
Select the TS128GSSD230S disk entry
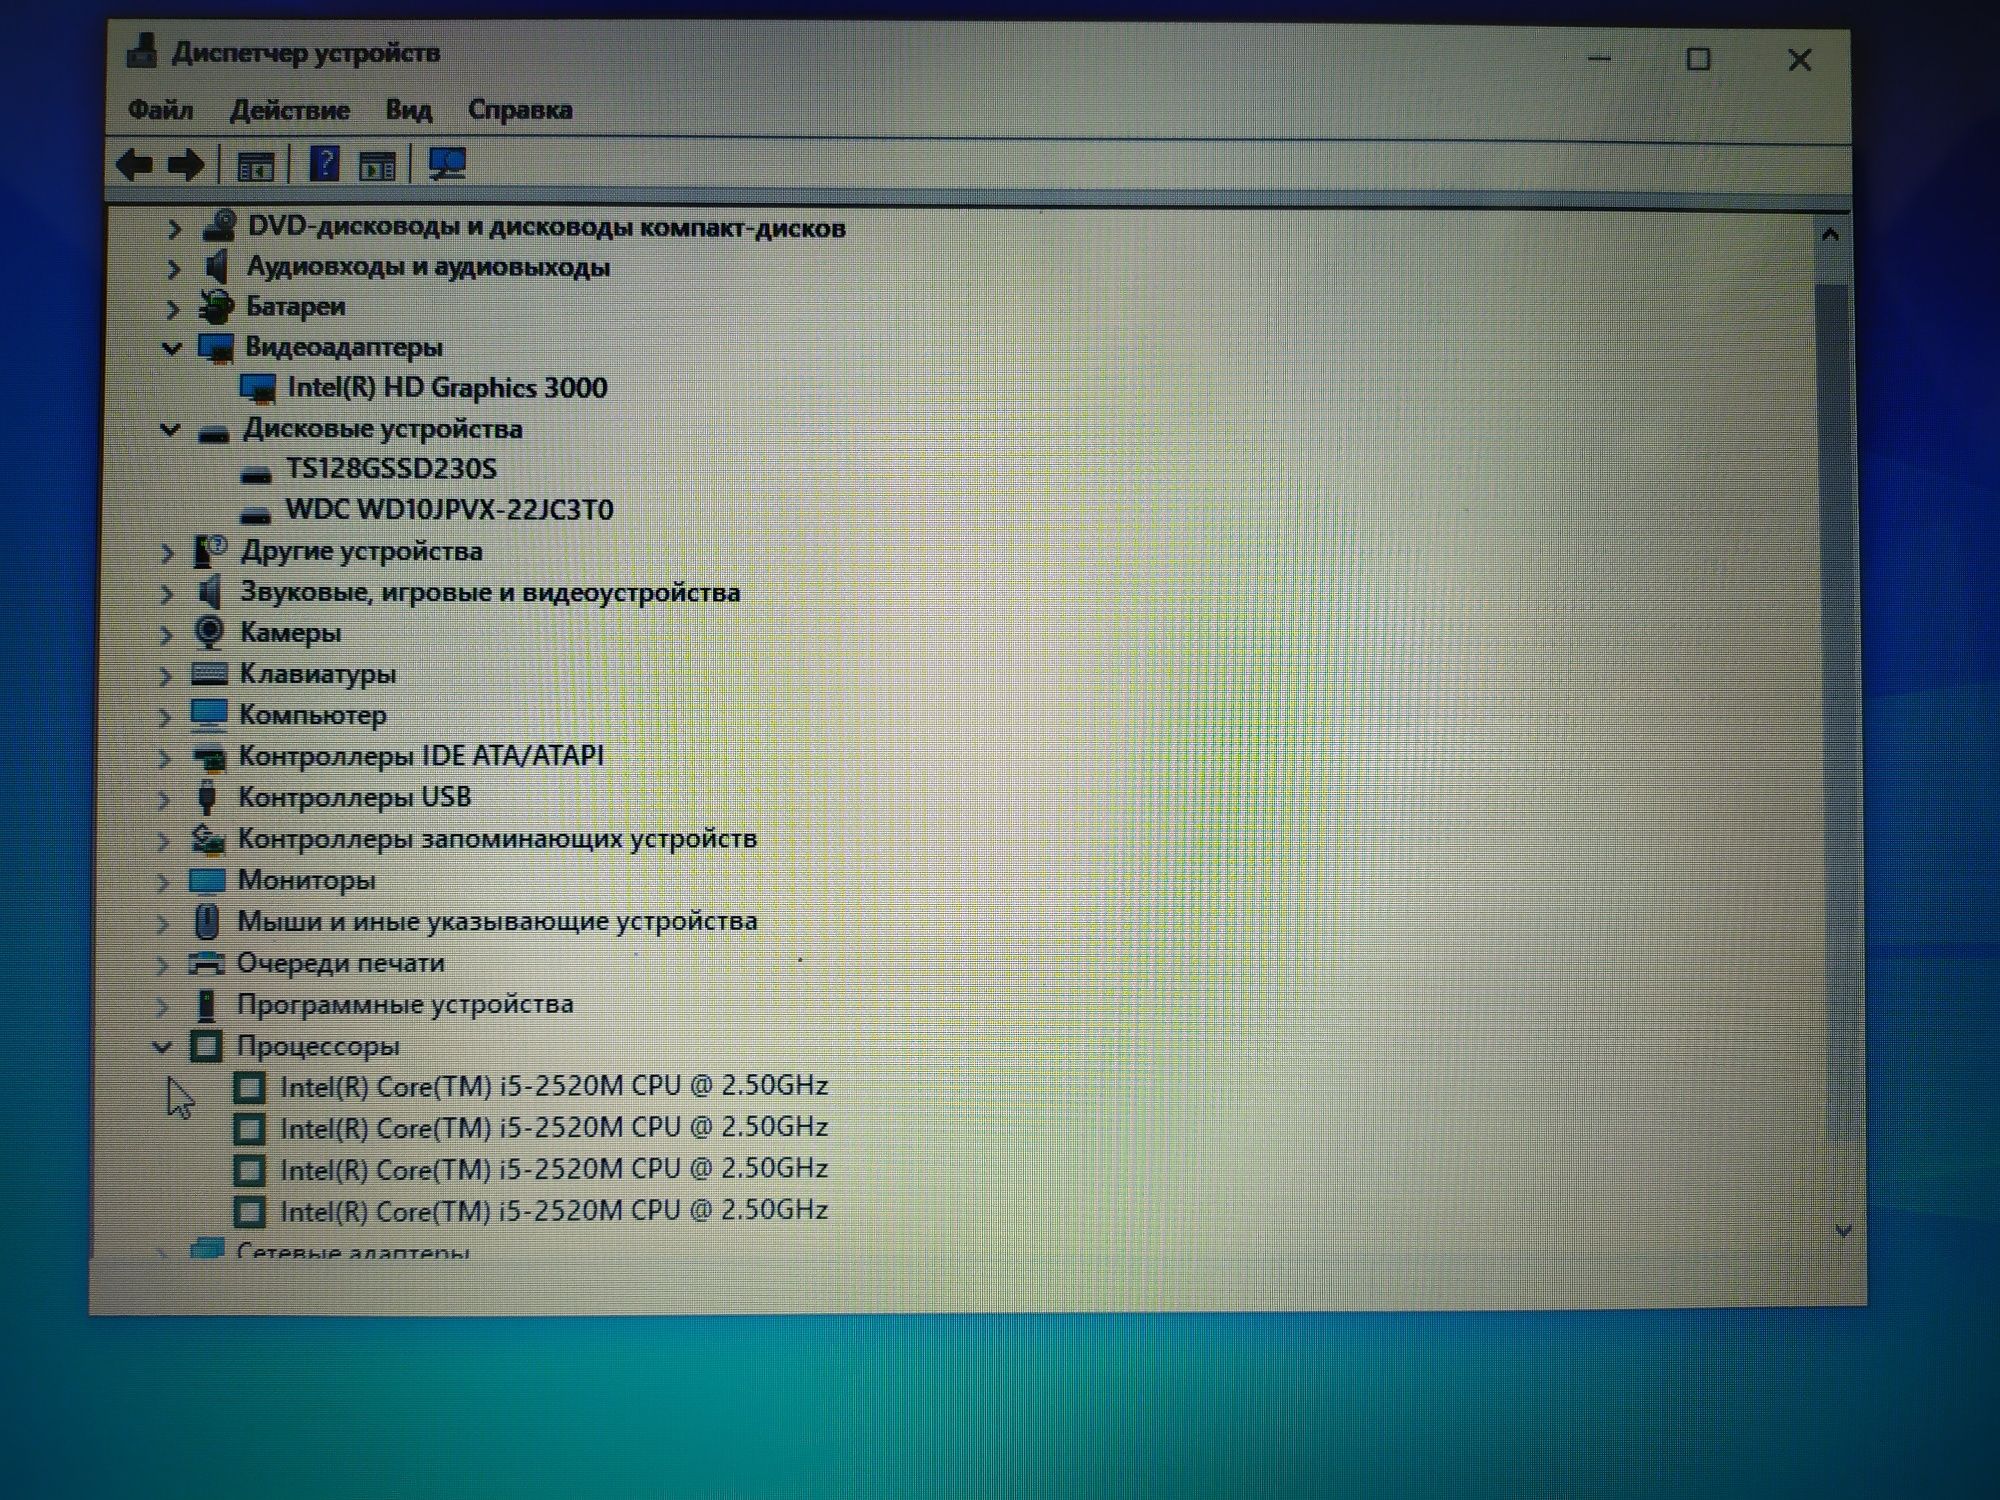(391, 469)
